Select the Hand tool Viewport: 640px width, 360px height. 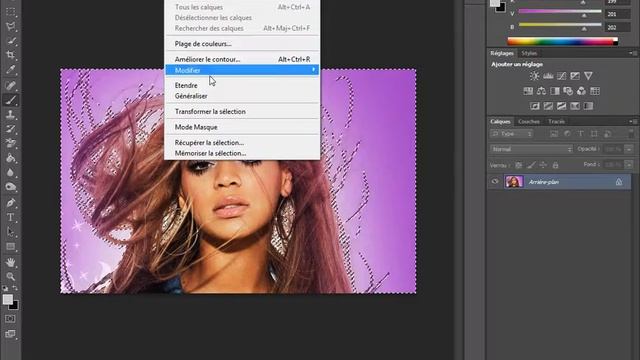click(x=11, y=262)
